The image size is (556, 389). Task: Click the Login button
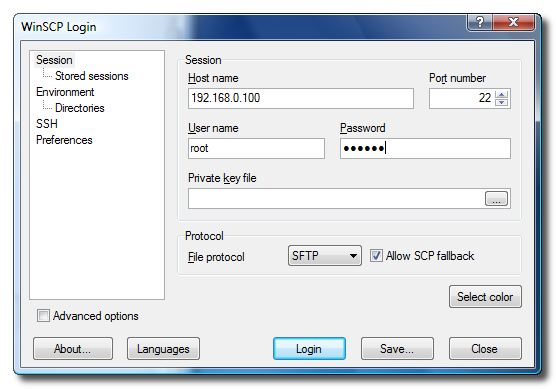coord(309,349)
